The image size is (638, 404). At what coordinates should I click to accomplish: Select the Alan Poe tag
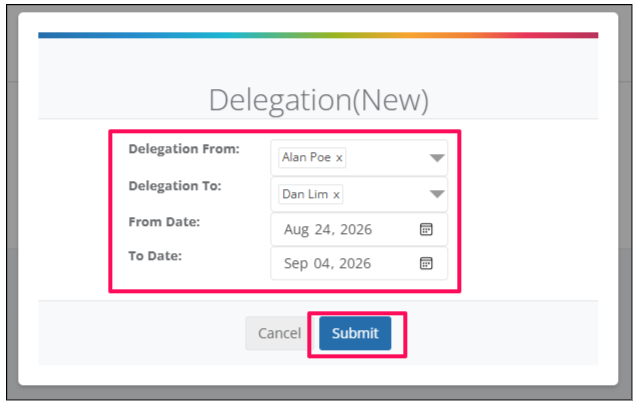pos(312,157)
